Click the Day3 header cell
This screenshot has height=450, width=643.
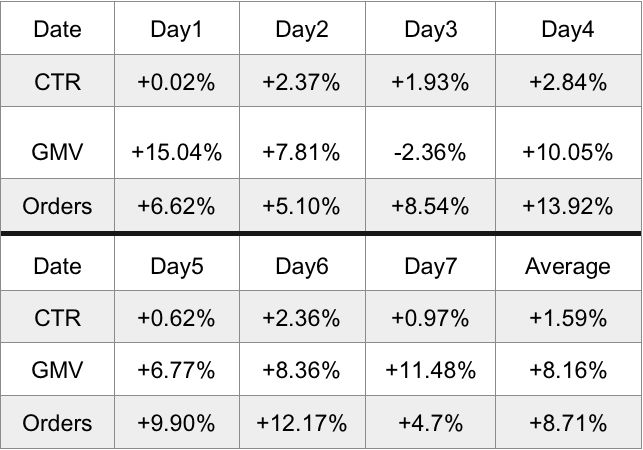click(x=431, y=29)
